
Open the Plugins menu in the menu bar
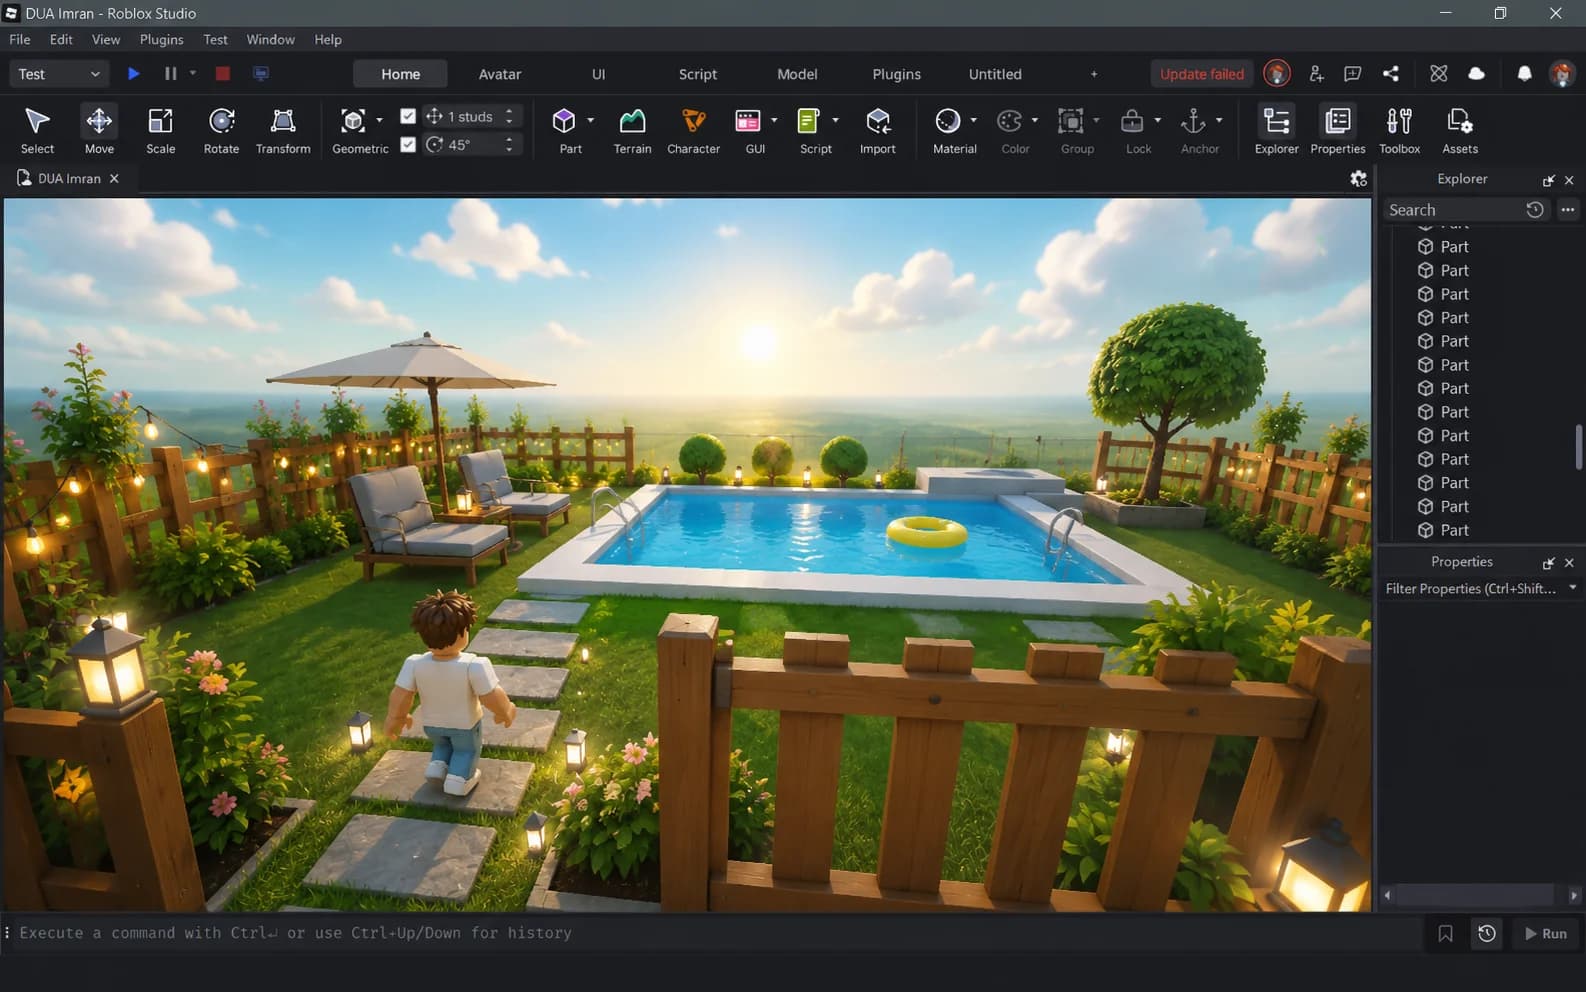(161, 39)
